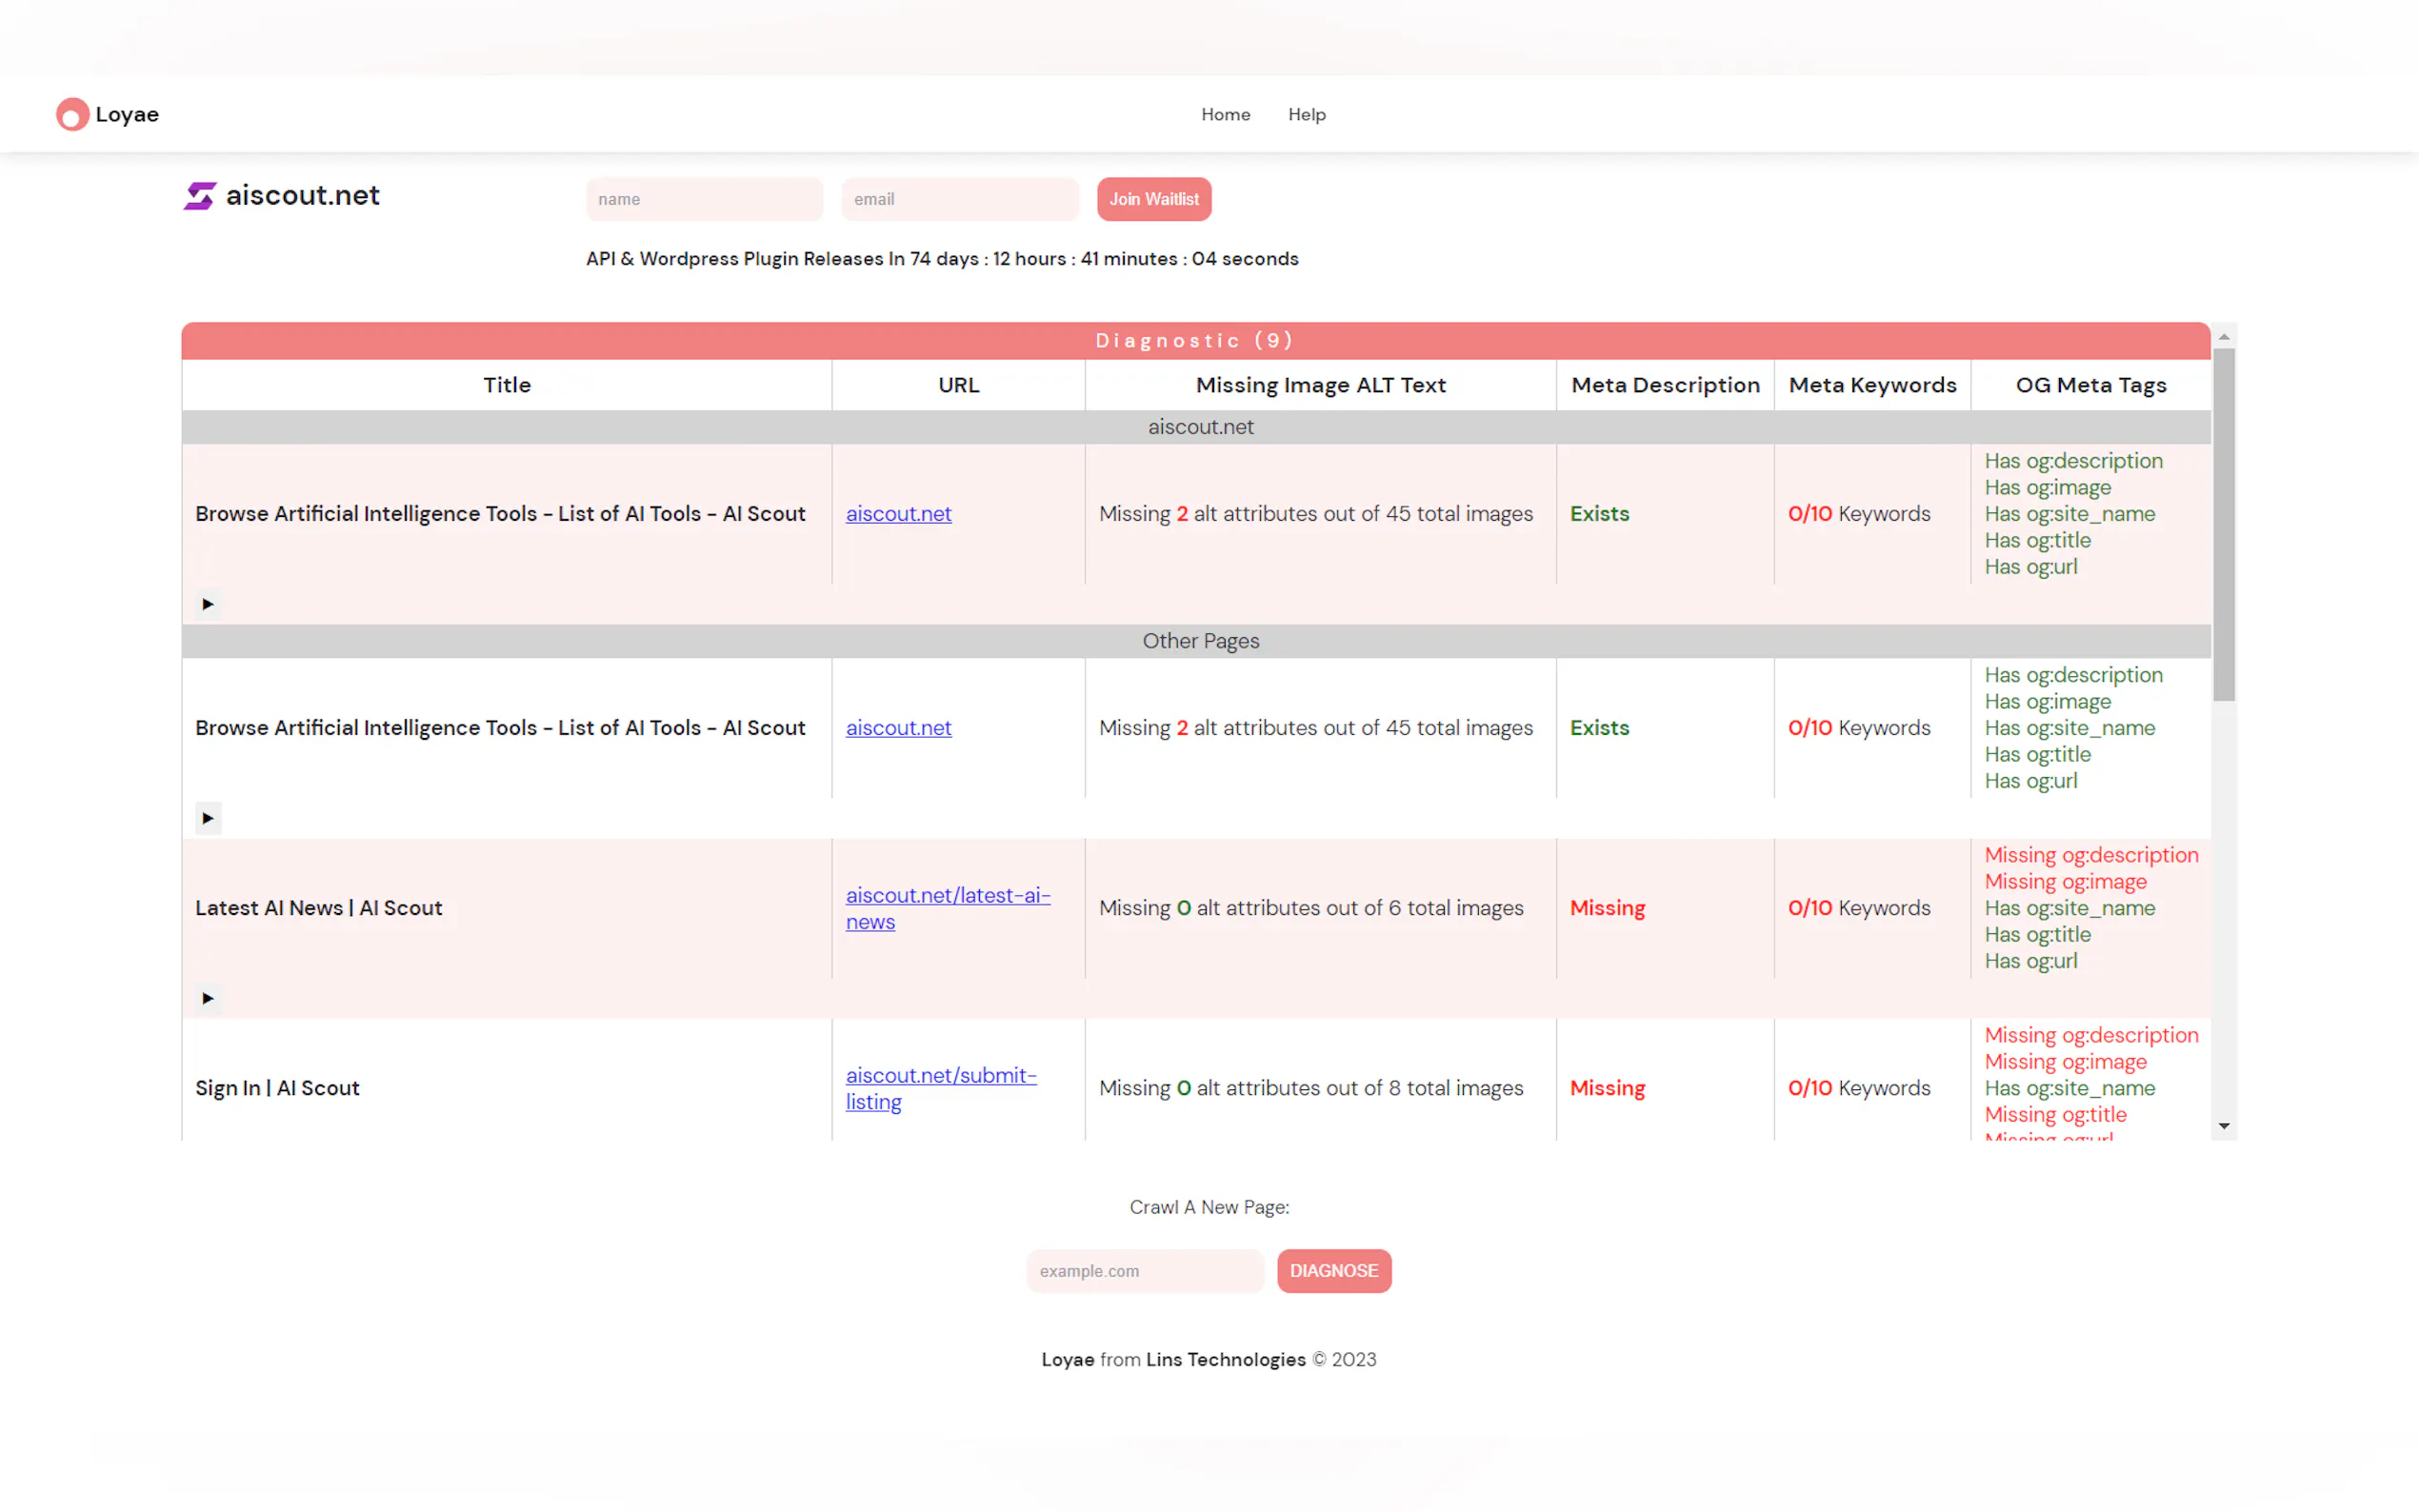The image size is (2419, 1512).
Task: Expand Latest AI News row details
Action: pyautogui.click(x=207, y=998)
